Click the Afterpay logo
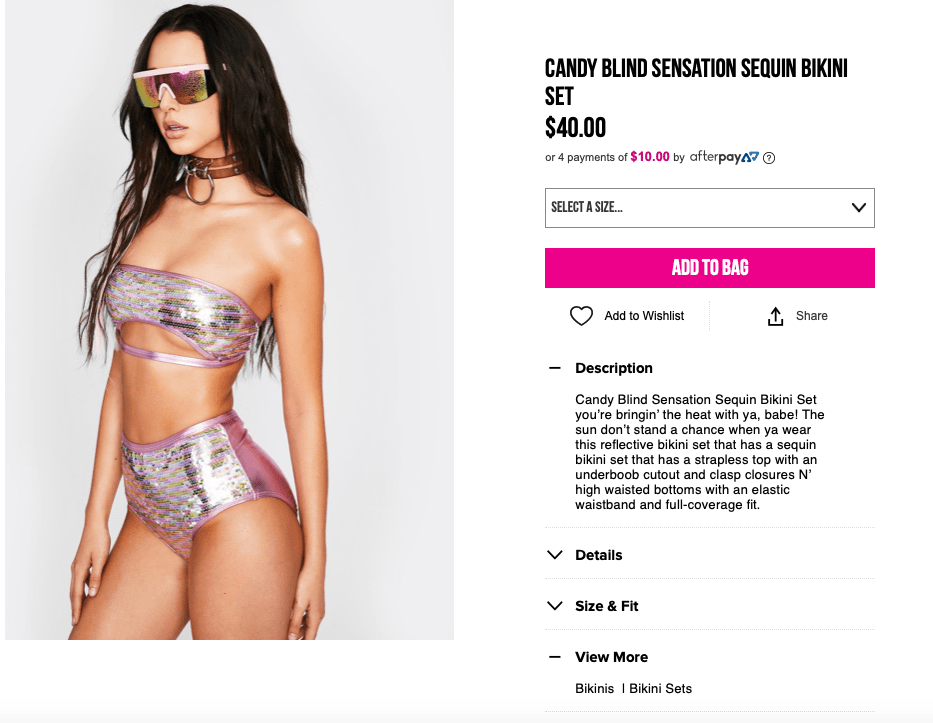933x723 pixels. [x=724, y=157]
